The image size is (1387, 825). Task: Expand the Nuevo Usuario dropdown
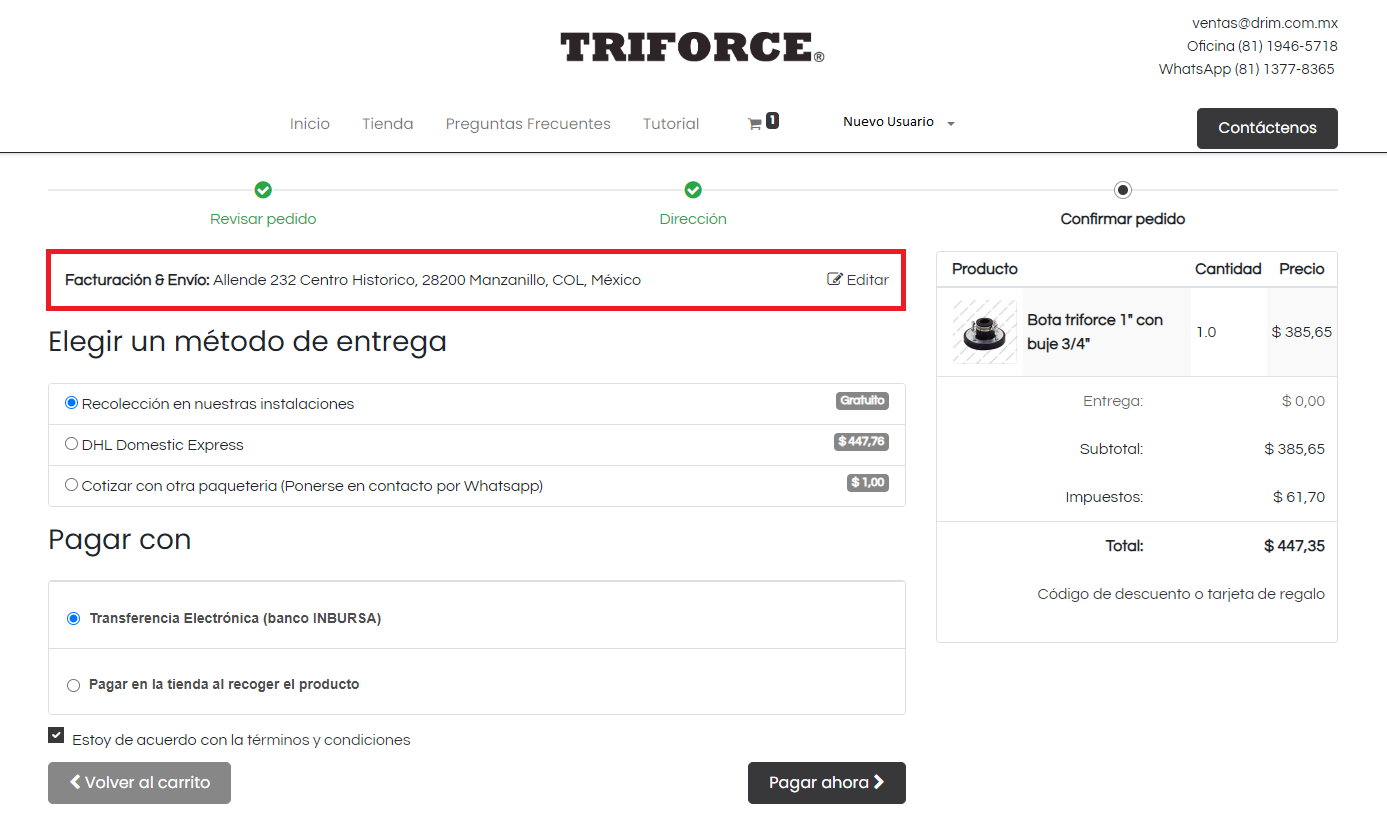[x=899, y=122]
